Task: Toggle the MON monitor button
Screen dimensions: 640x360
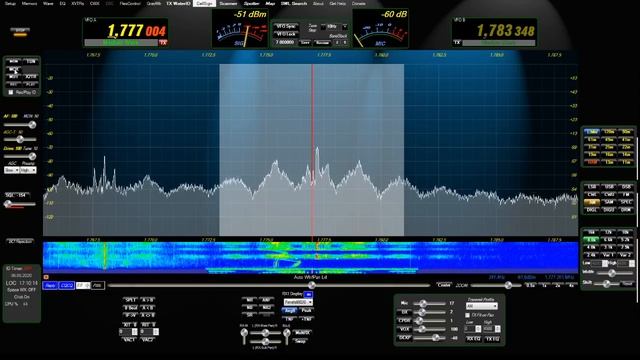Action: 14,61
